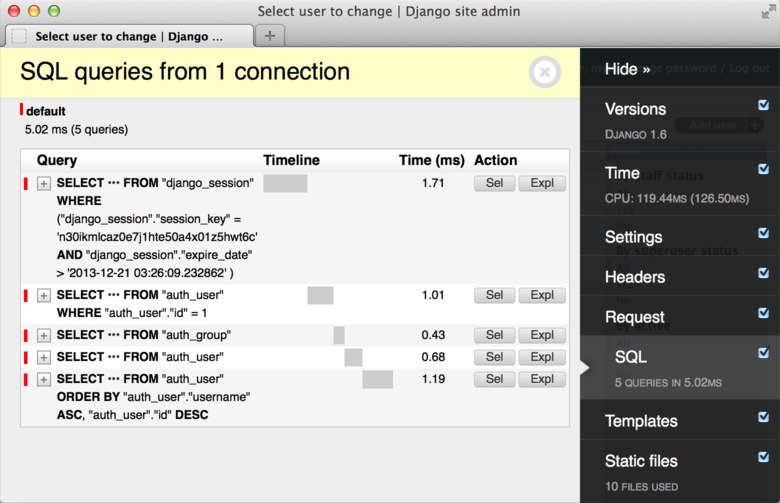Click Sel for the 1.01 ms query
Image resolution: width=780 pixels, height=503 pixels.
pyautogui.click(x=494, y=295)
